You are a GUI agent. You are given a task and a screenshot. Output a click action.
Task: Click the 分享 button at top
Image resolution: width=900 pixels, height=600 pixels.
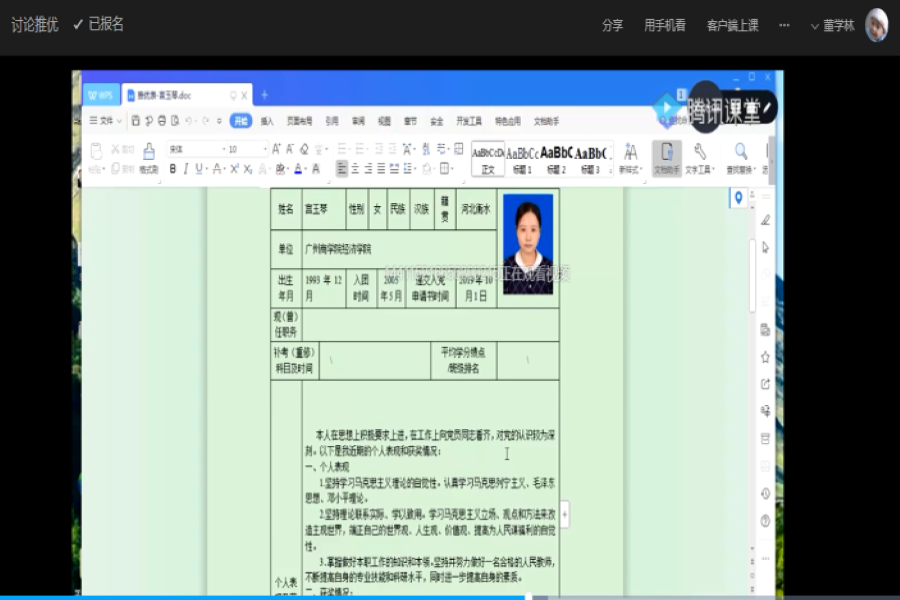pyautogui.click(x=611, y=25)
